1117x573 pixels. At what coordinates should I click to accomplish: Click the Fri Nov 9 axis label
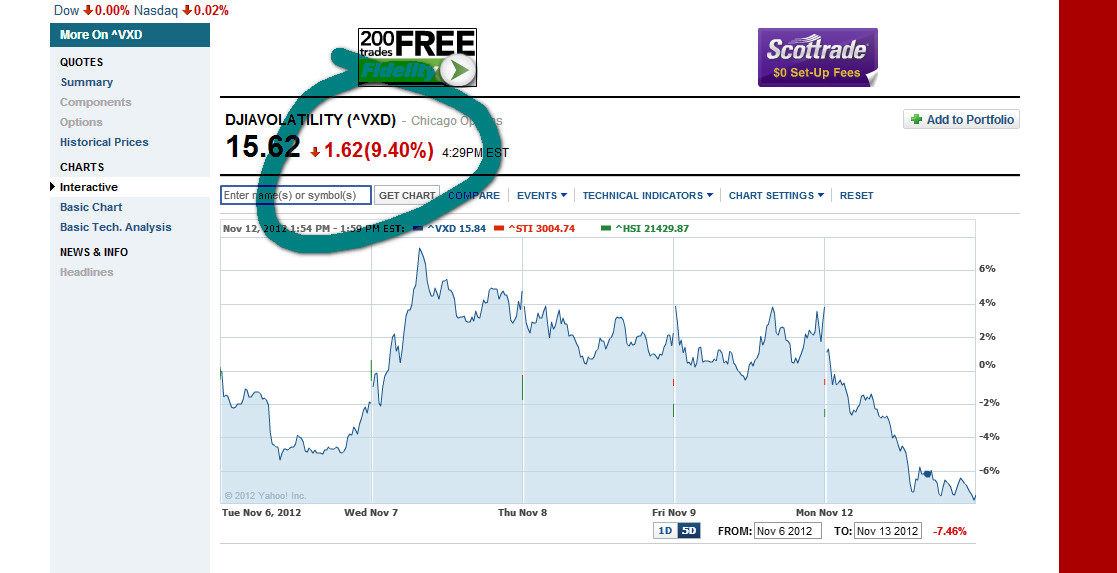coord(674,512)
